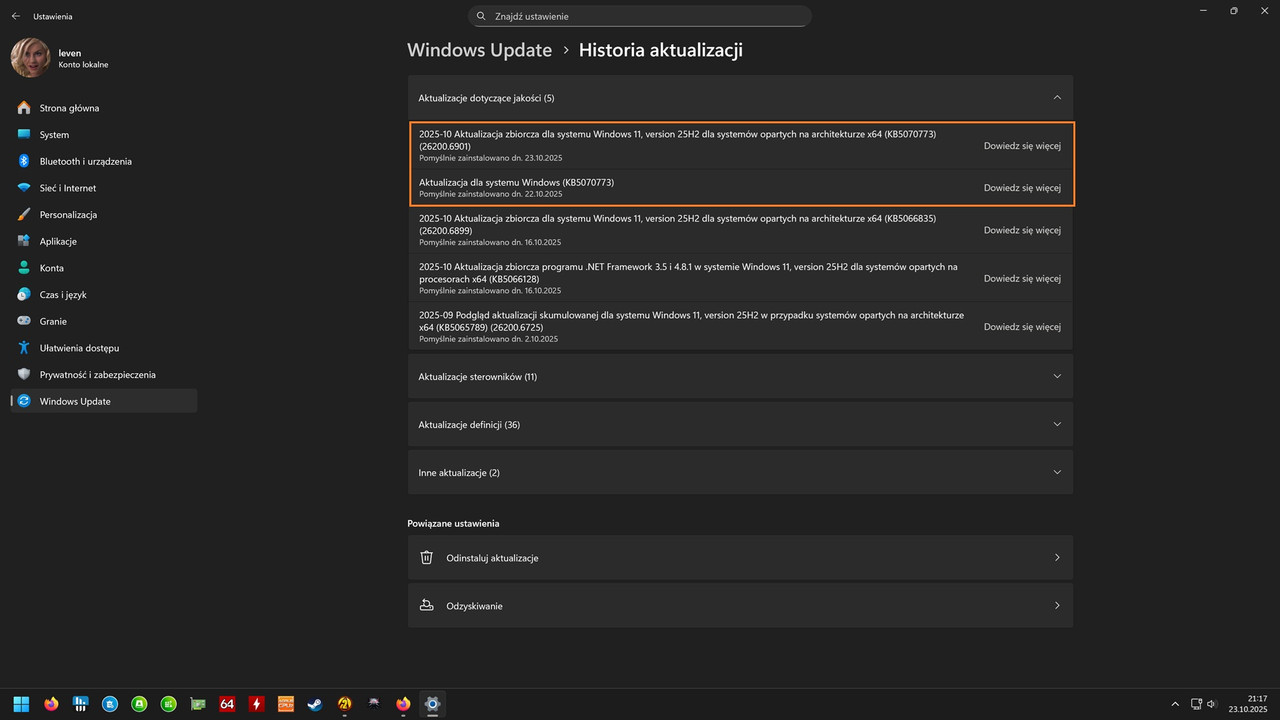Click 'Pomyślnie zainstalowano dn. 2.10.2025' text
This screenshot has height=720, width=1280.
pyautogui.click(x=488, y=339)
